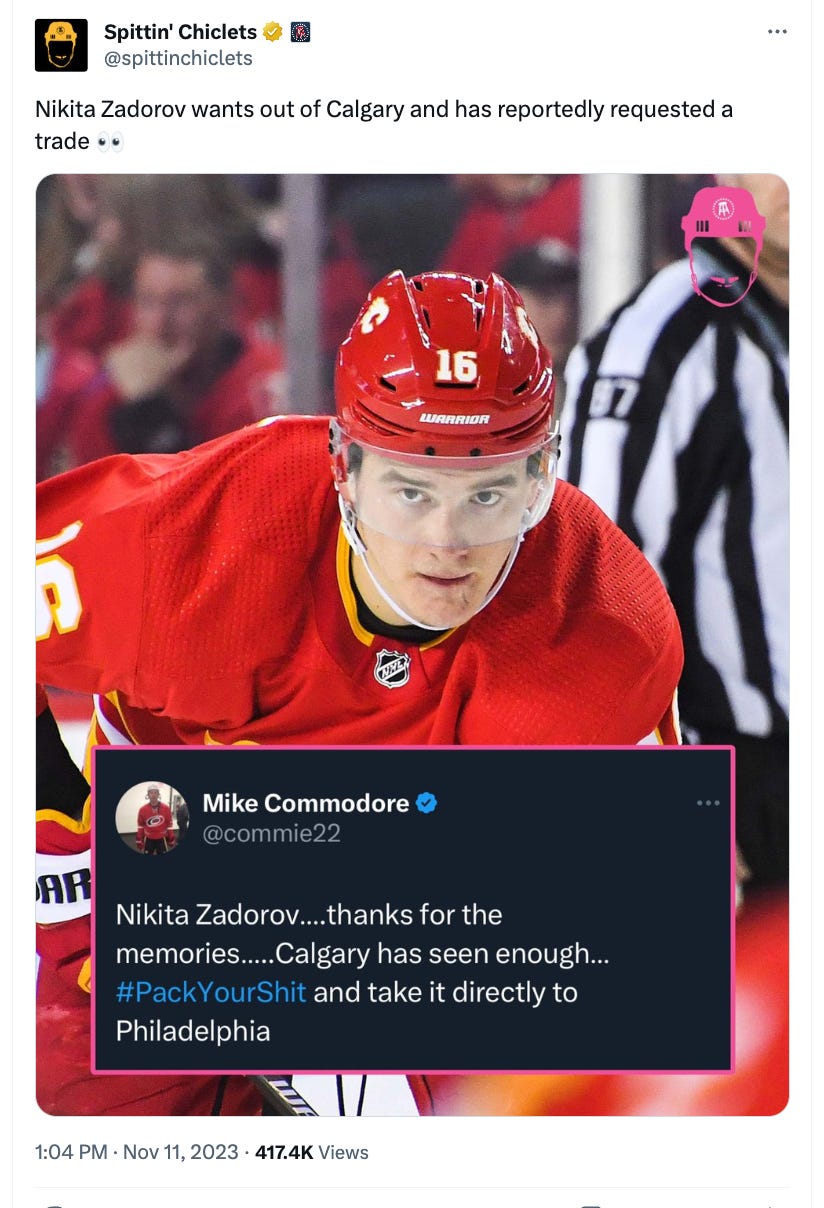Open the tweet's three-dot more options menu
824x1208 pixels.
tap(777, 32)
